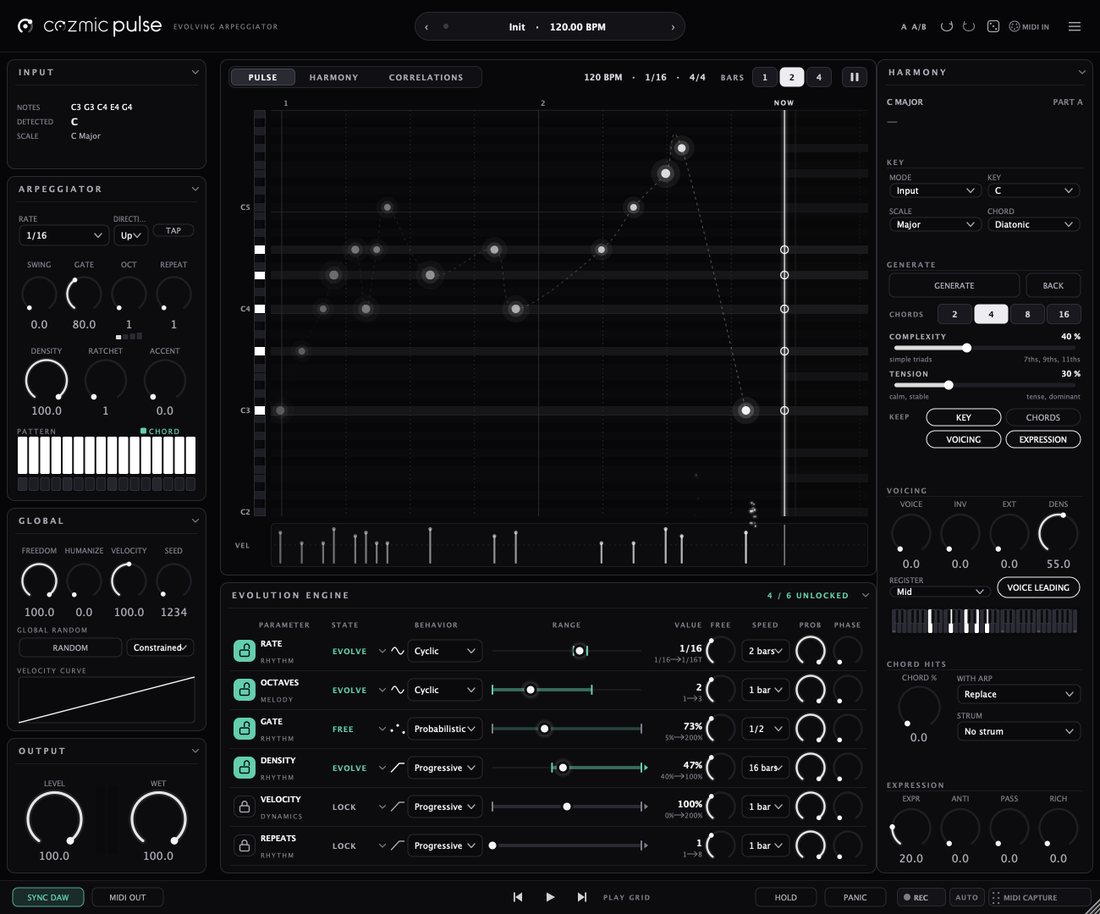This screenshot has width=1100, height=914.
Task: Click the ramp icon in DENSITY row
Action: pos(397,767)
